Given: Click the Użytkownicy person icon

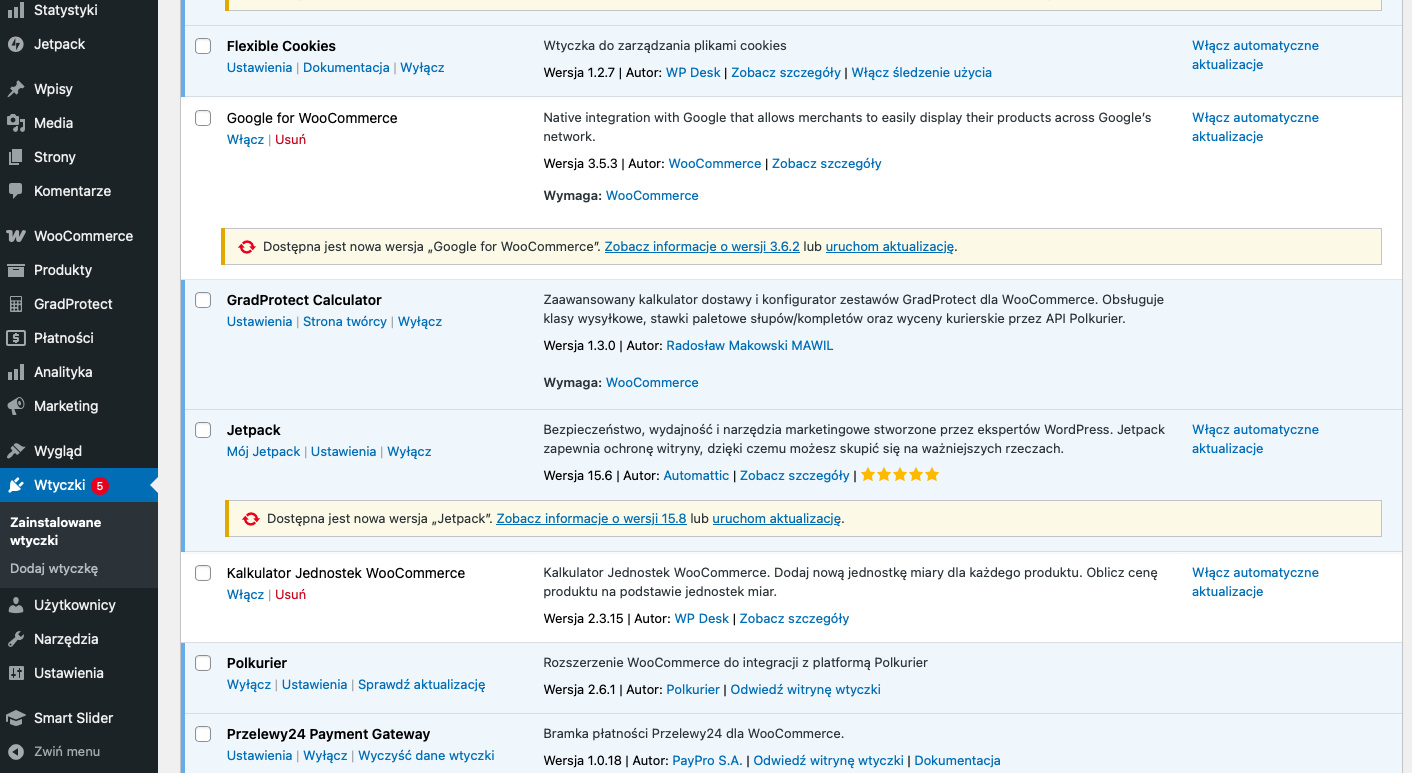Looking at the screenshot, I should click(16, 605).
